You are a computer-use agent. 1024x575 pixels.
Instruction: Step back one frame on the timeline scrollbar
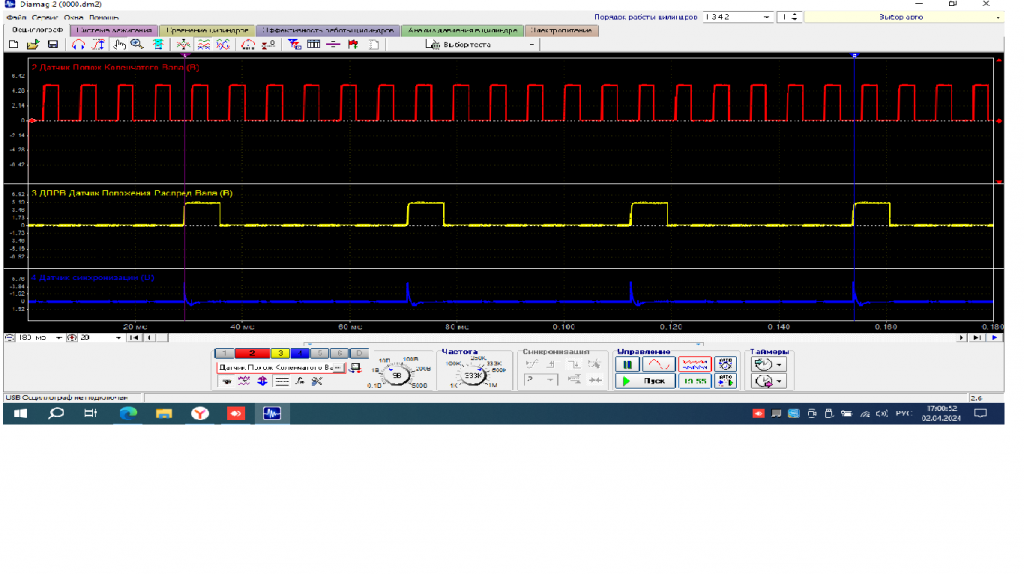pos(149,338)
